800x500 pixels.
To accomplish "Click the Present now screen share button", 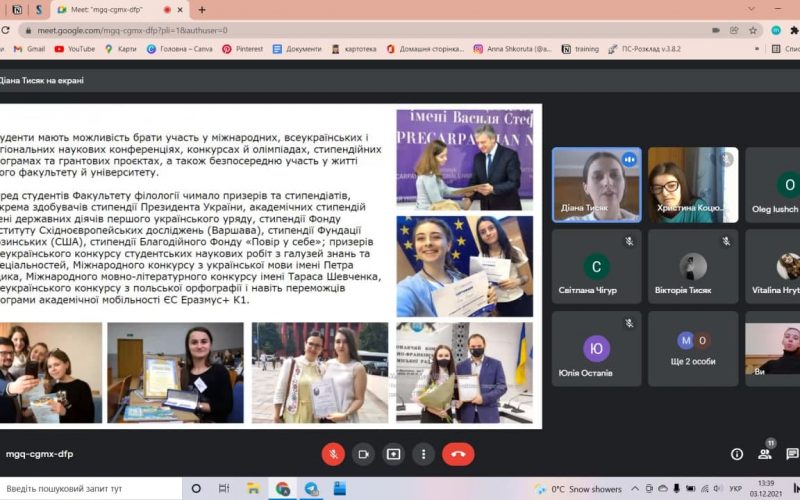I will pos(393,453).
